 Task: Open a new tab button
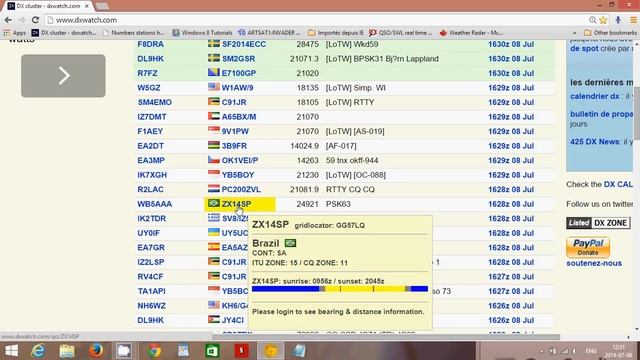click(102, 6)
